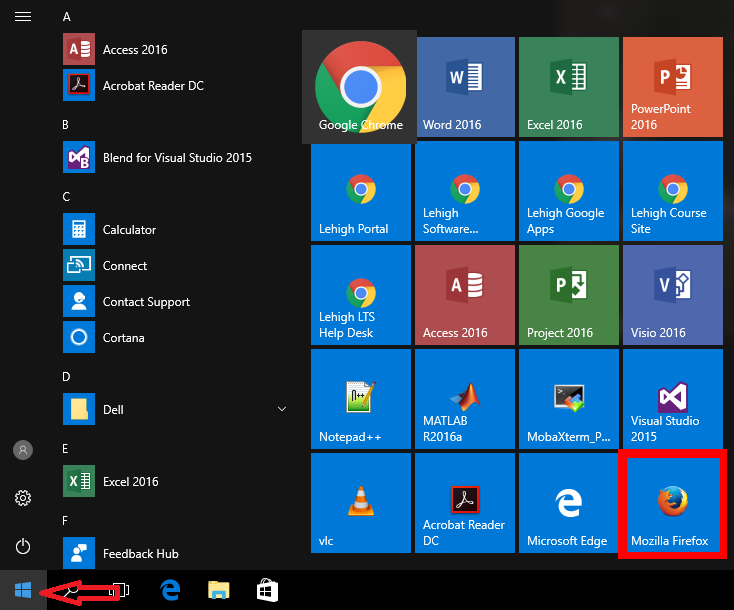Viewport: 734px width, 610px height.
Task: Launch Word 2016 tile
Action: 466,87
